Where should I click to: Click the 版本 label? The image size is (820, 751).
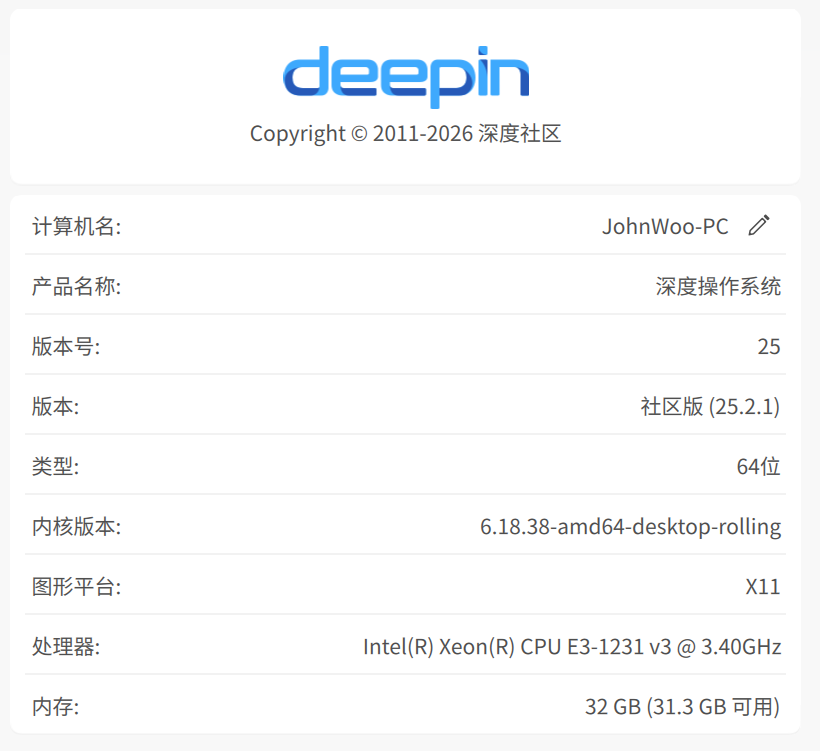[x=56, y=406]
